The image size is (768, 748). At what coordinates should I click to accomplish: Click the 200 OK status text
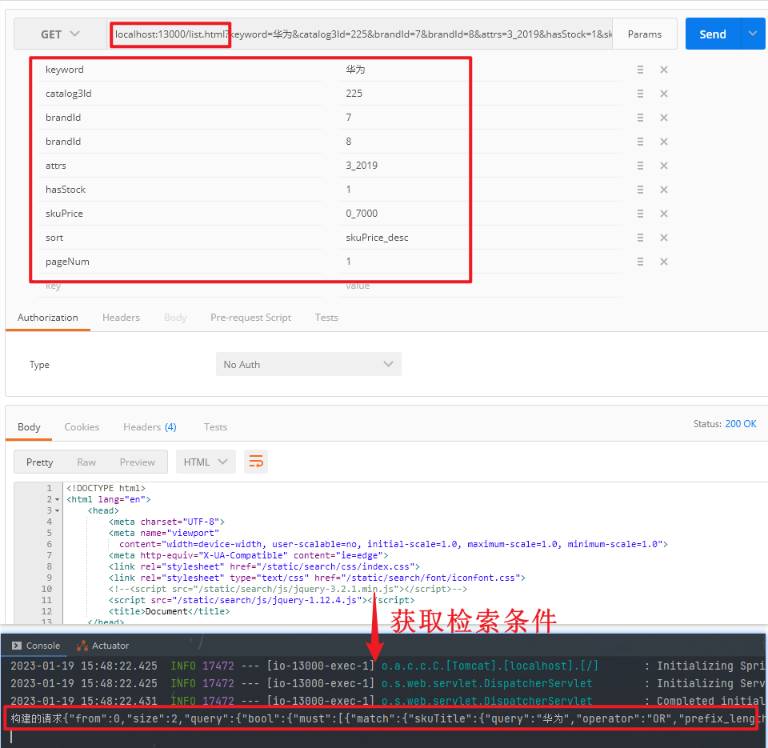click(x=741, y=424)
